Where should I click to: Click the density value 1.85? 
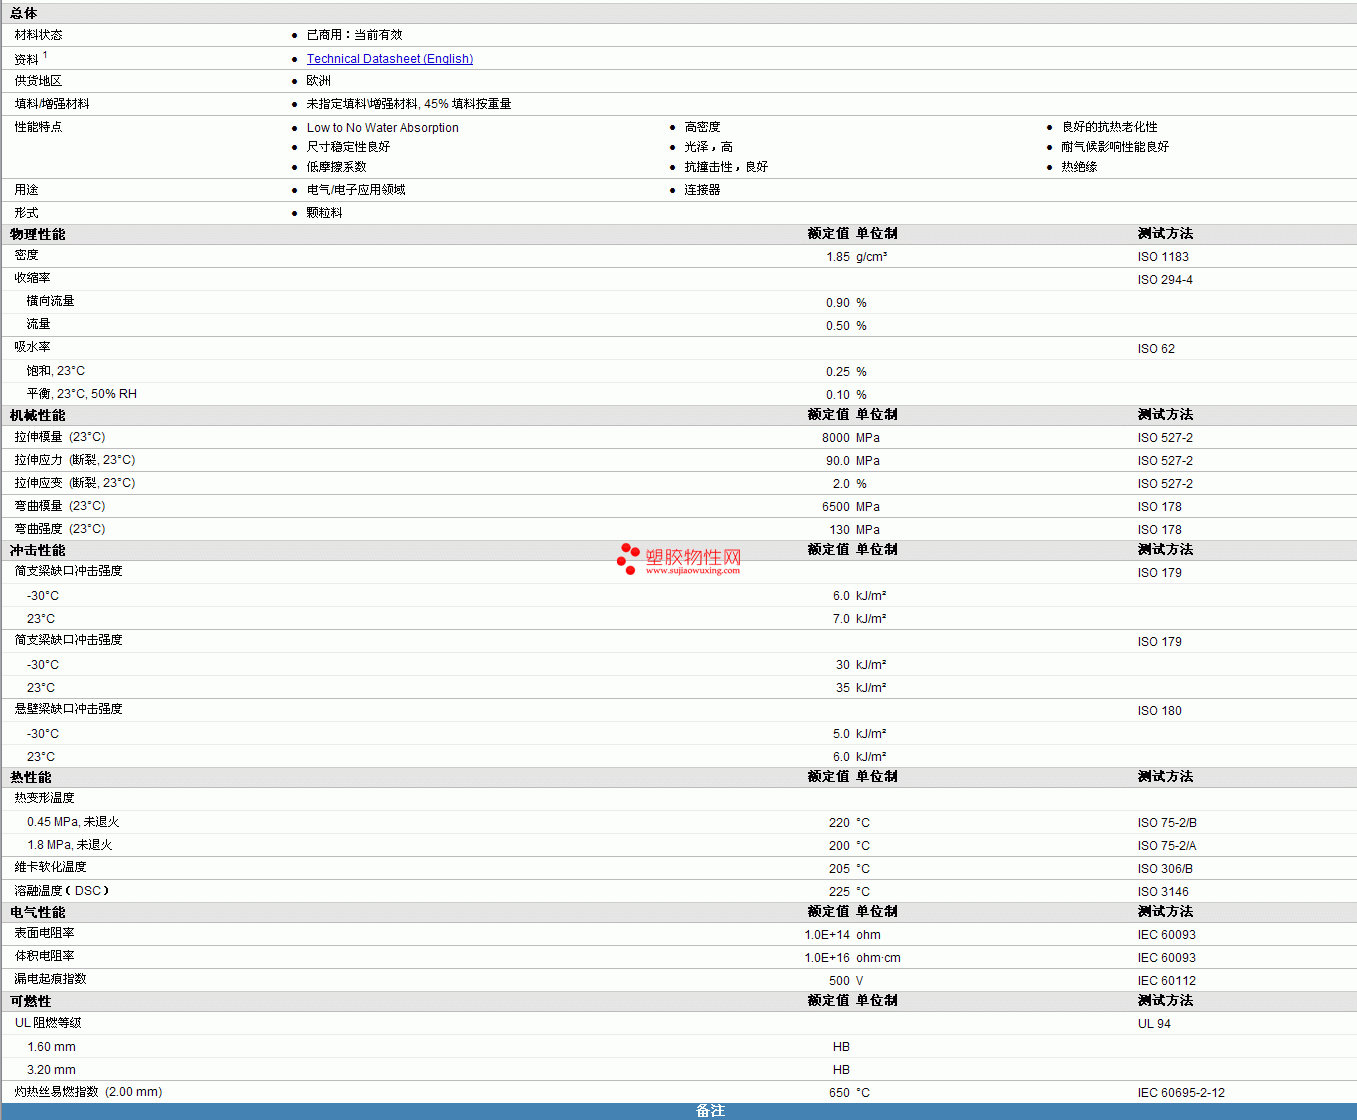[x=837, y=257]
